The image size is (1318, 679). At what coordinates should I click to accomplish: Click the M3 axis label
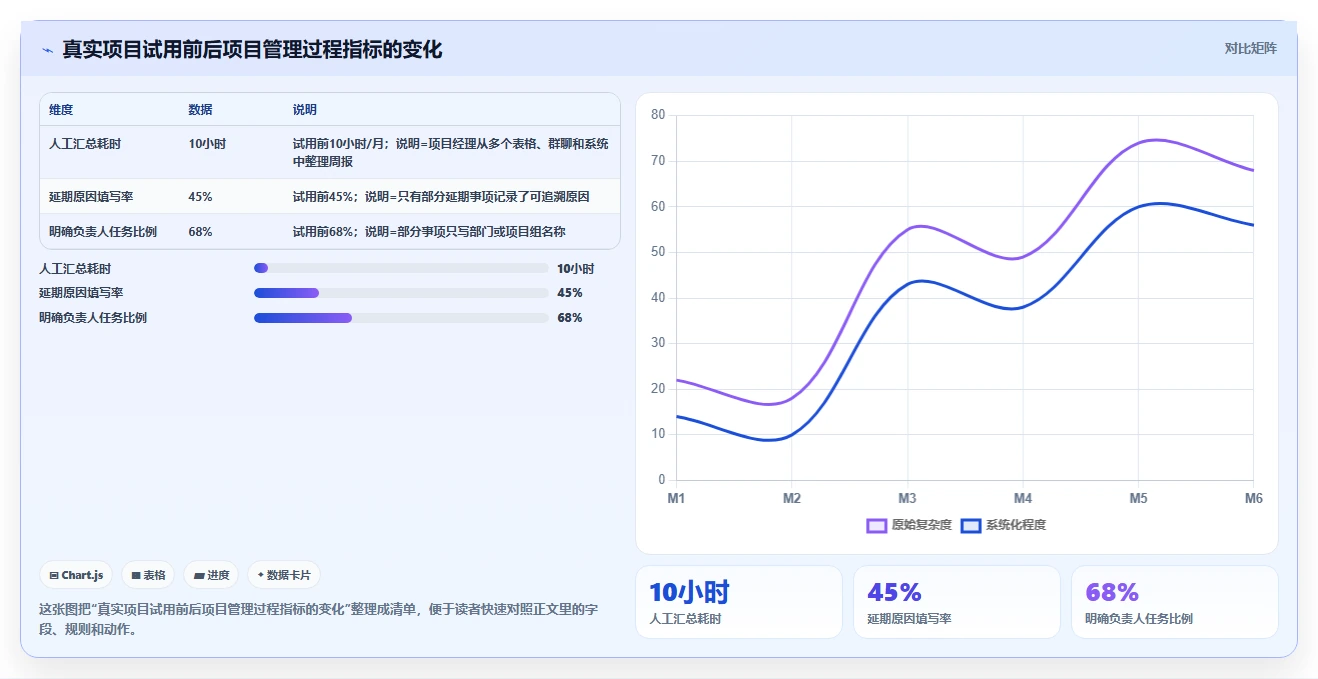coord(907,498)
